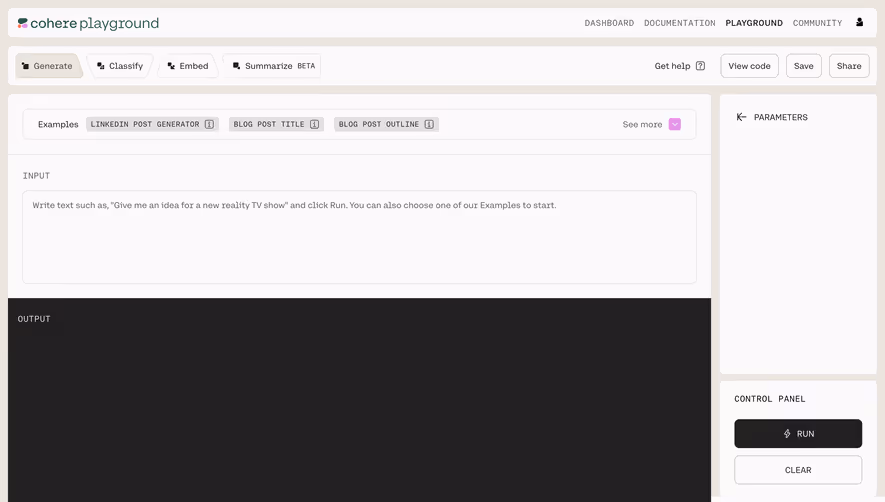Click the Cohere logo icon

pos(23,23)
